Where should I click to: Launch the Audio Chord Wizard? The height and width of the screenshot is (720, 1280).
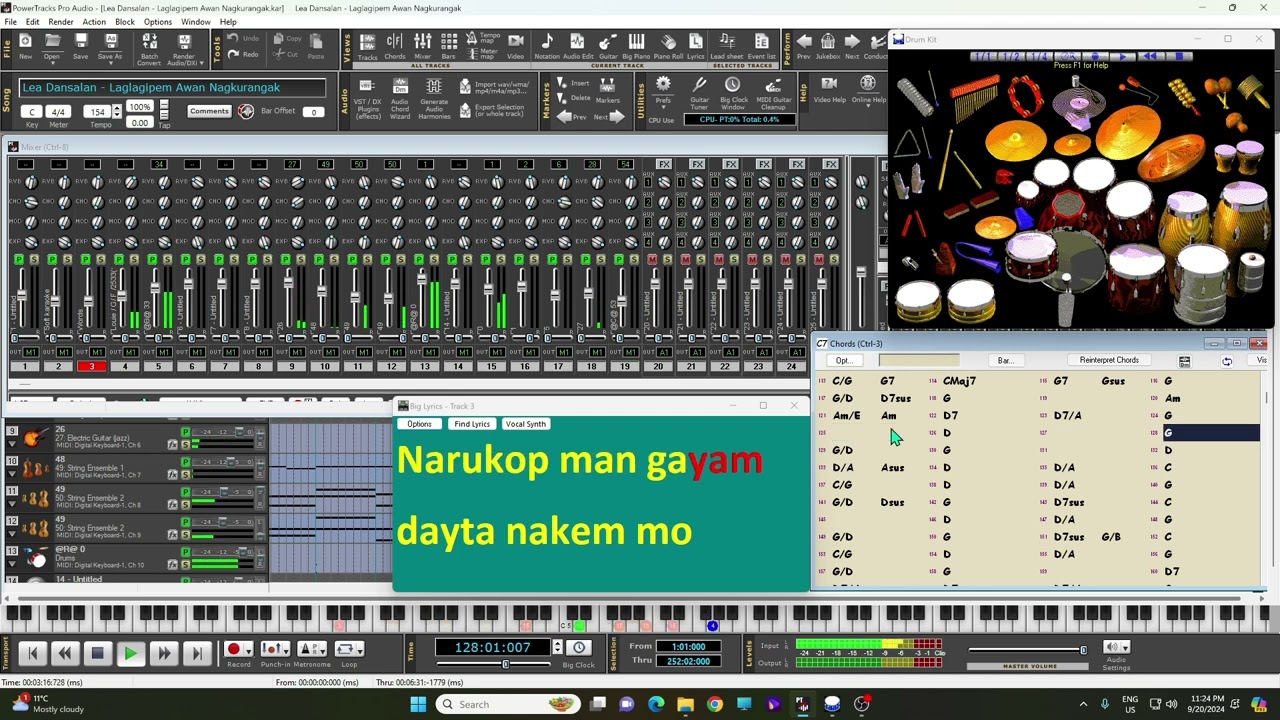[x=400, y=99]
